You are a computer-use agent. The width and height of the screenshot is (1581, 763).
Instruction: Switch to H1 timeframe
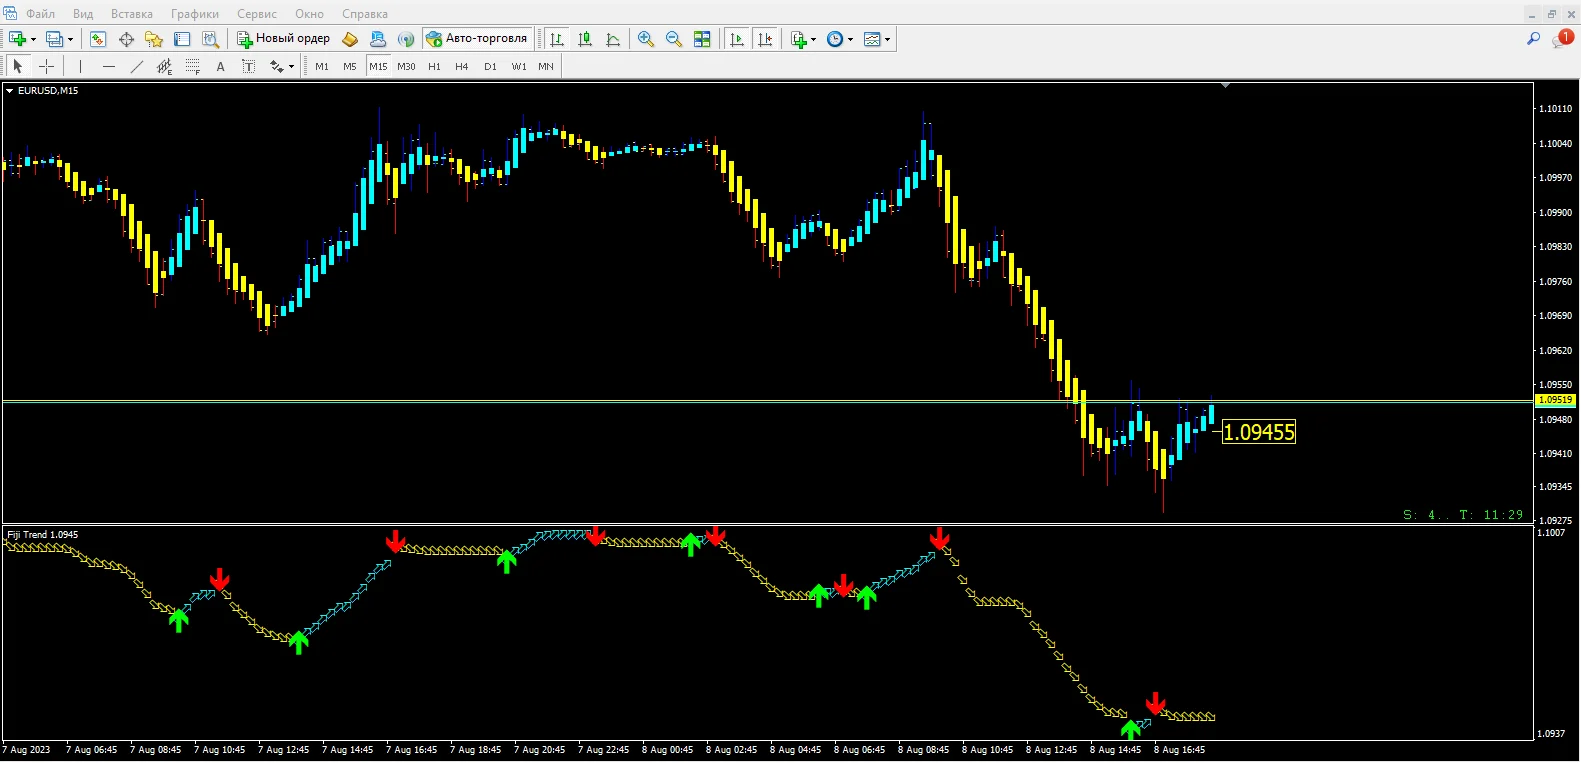coord(434,66)
